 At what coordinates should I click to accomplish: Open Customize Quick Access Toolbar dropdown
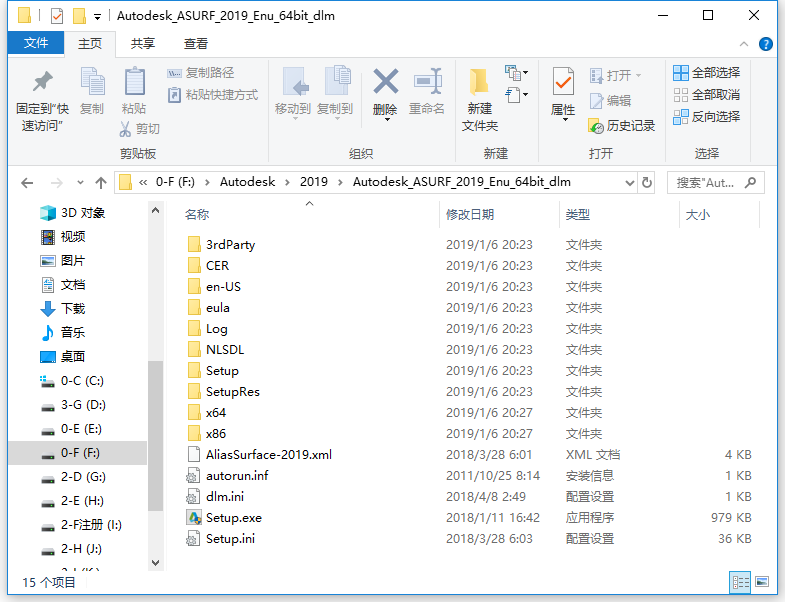97,17
